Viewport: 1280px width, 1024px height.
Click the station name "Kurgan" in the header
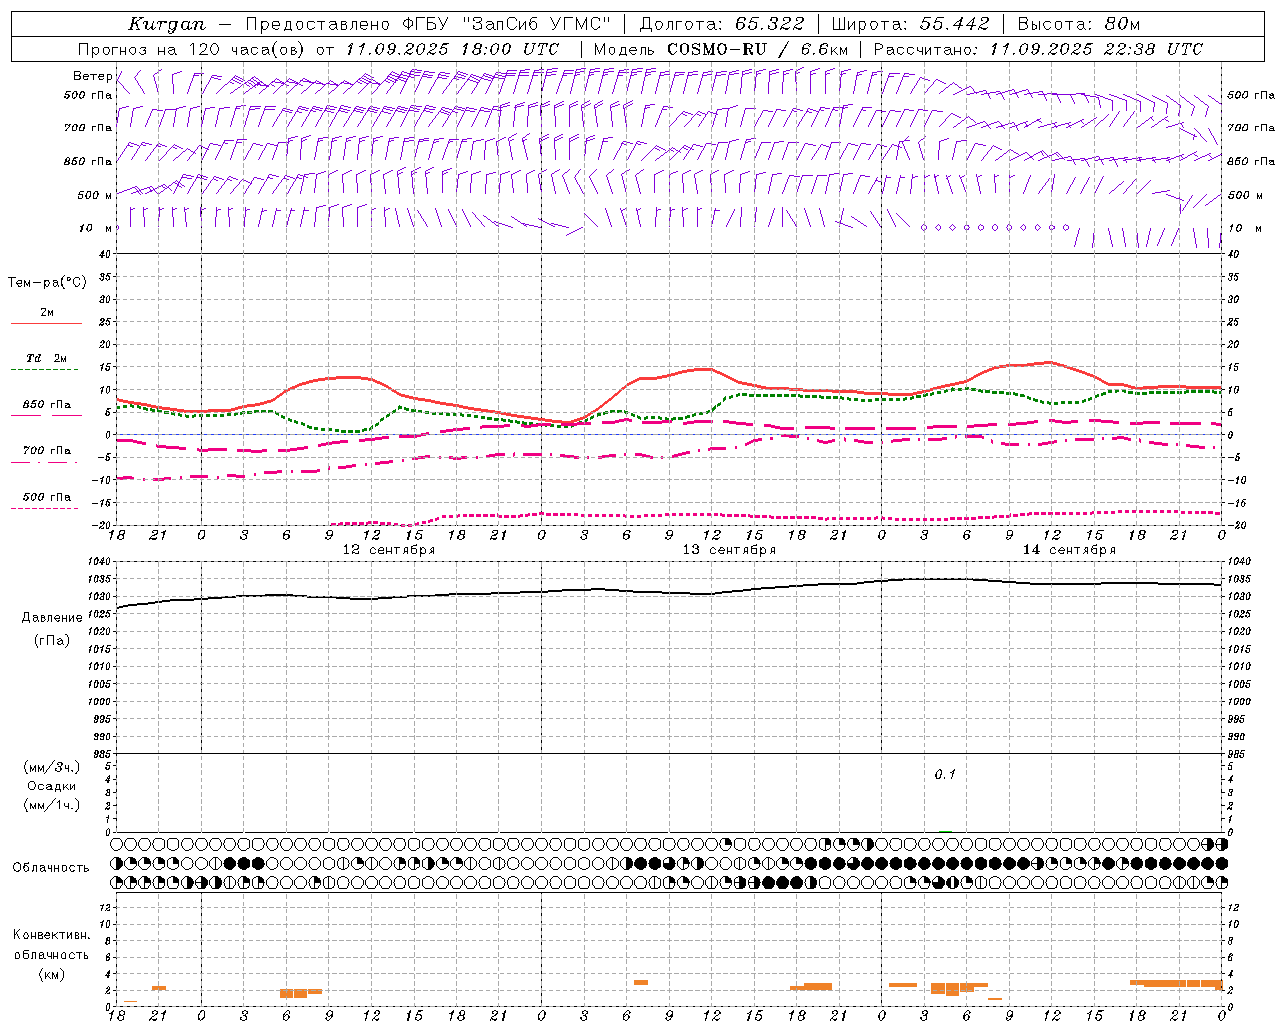pyautogui.click(x=167, y=24)
